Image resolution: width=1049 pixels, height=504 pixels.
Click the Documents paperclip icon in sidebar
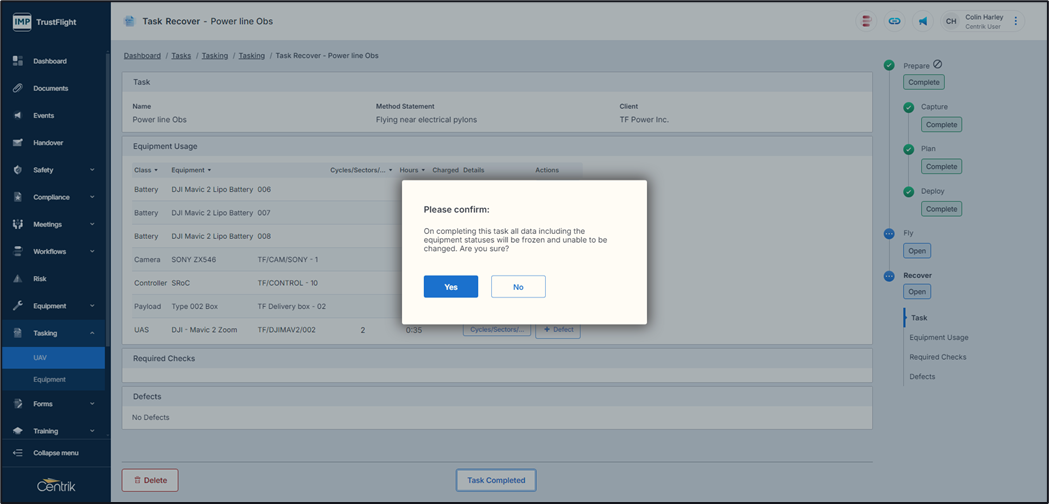coord(17,88)
